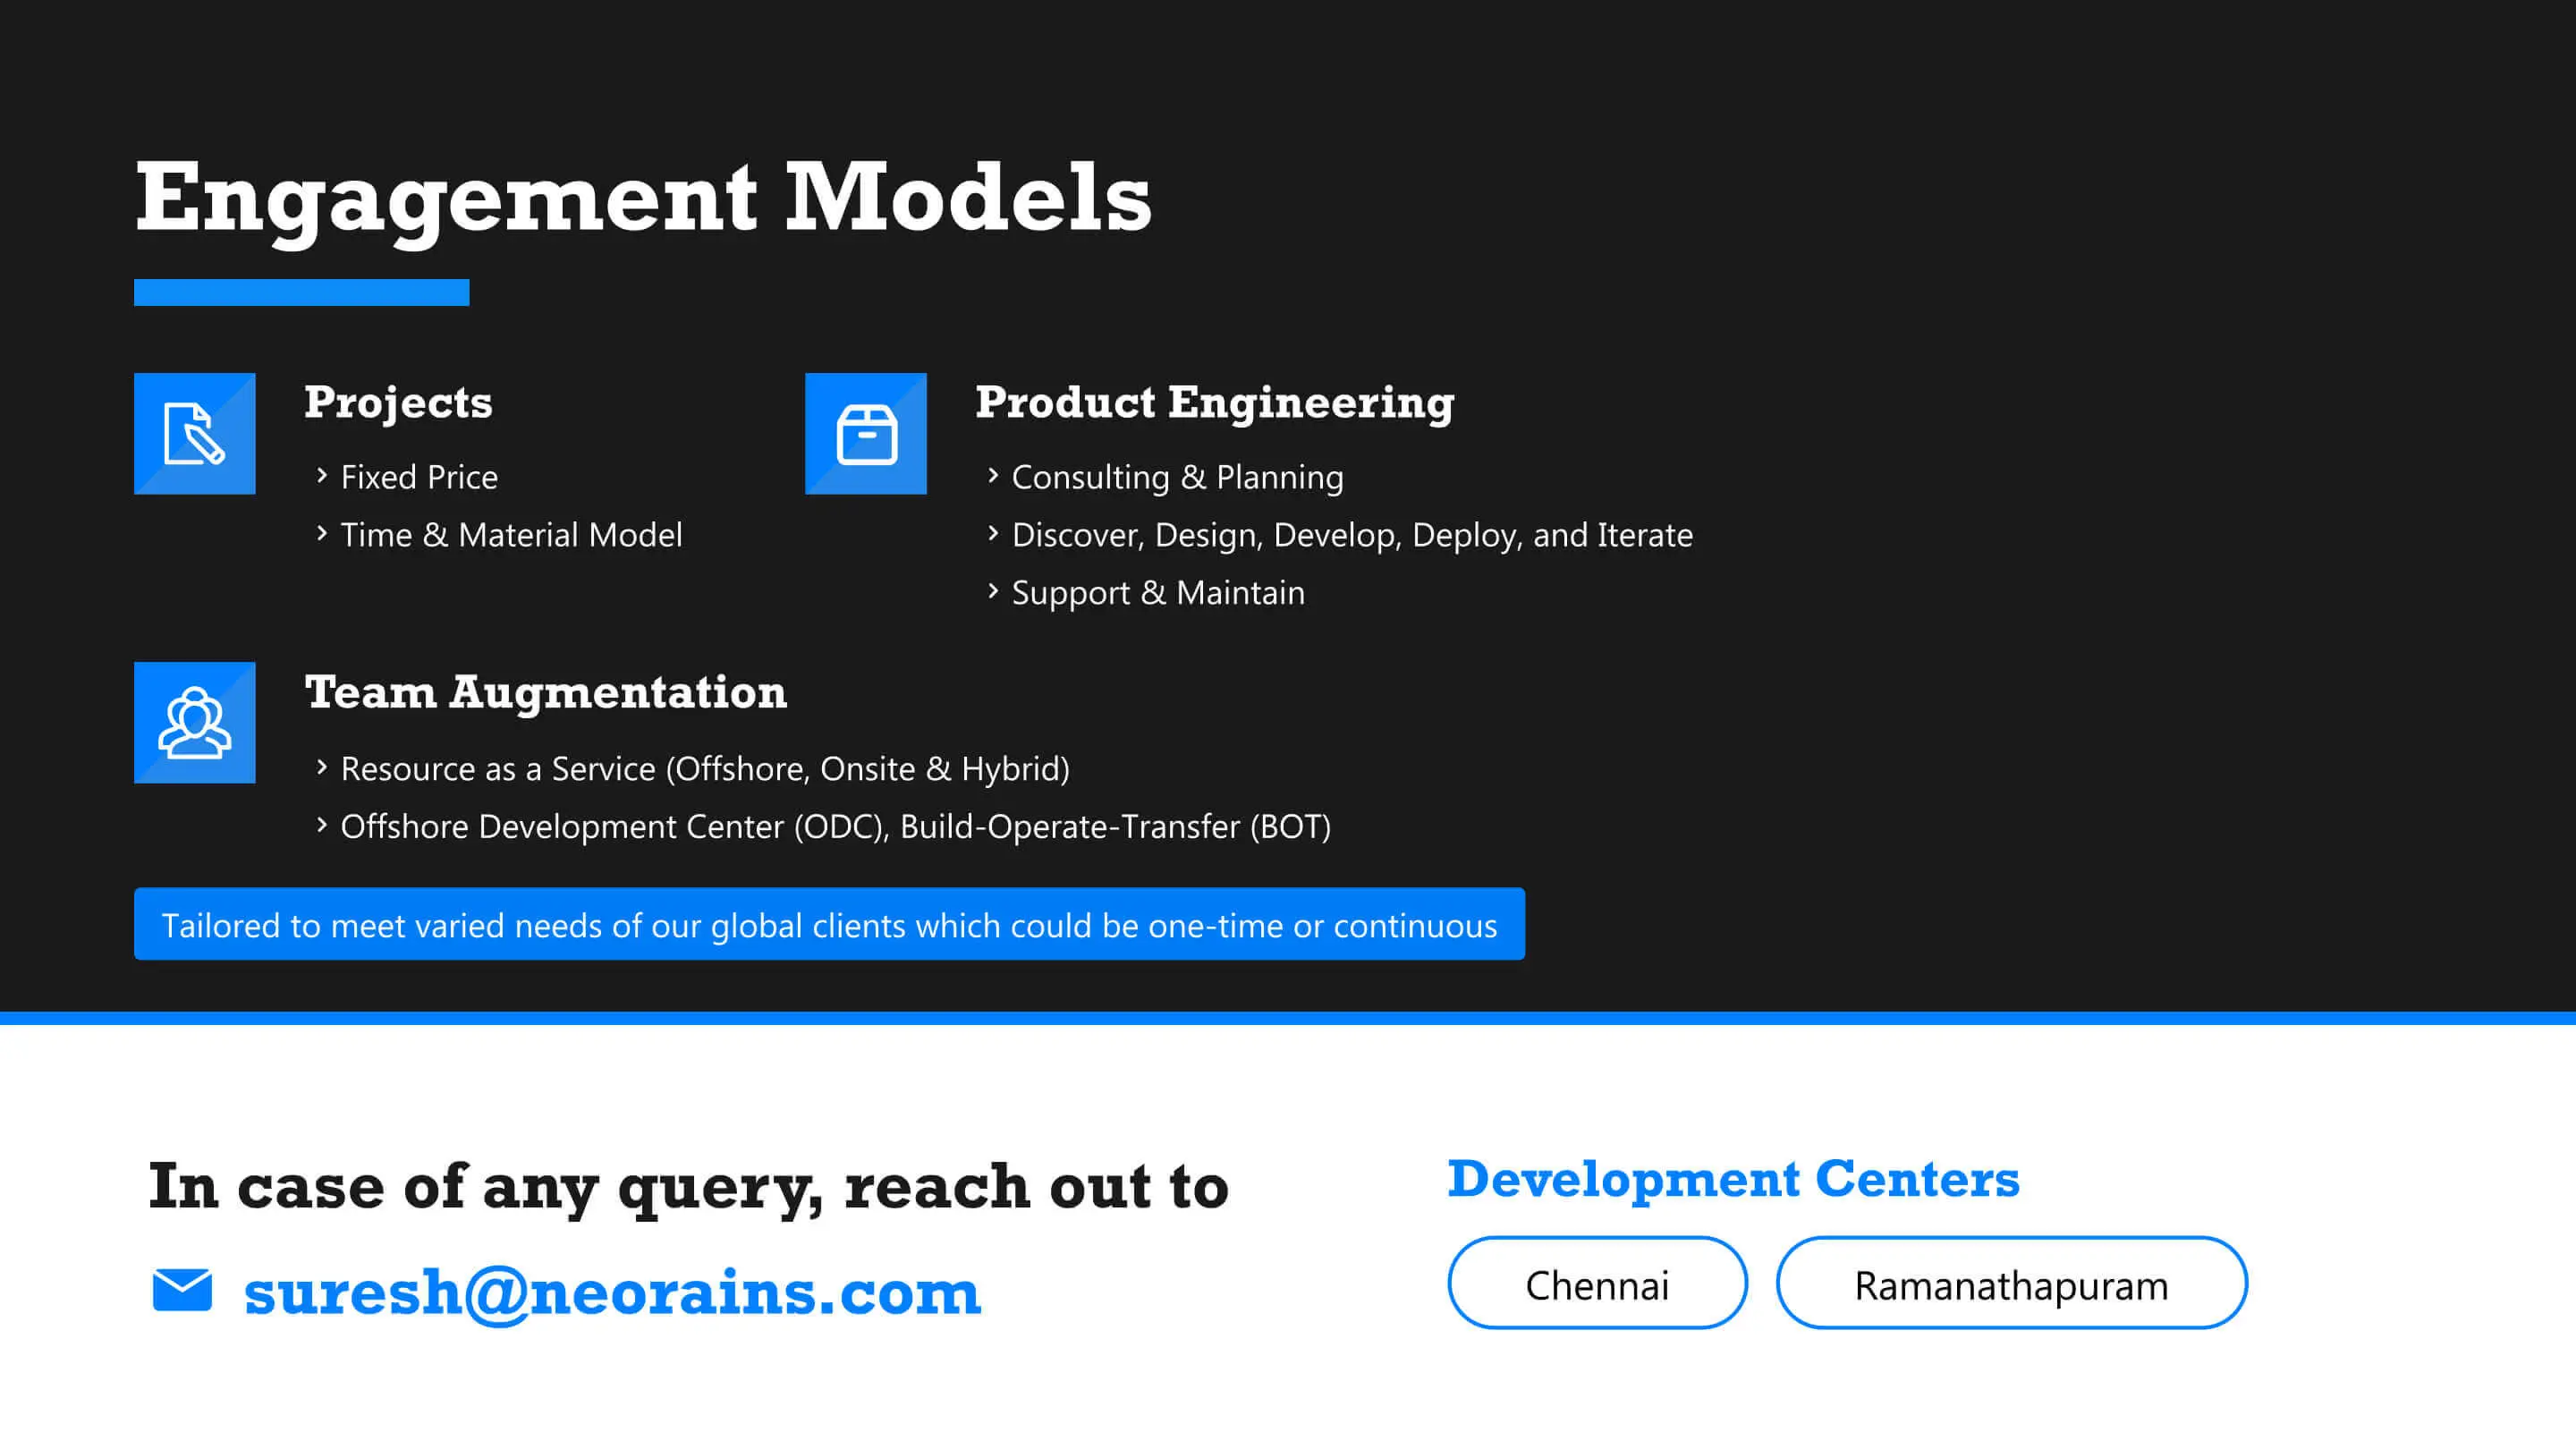Select the Product Engineering package box icon
Viewport: 2576px width, 1449px height.
tap(866, 433)
